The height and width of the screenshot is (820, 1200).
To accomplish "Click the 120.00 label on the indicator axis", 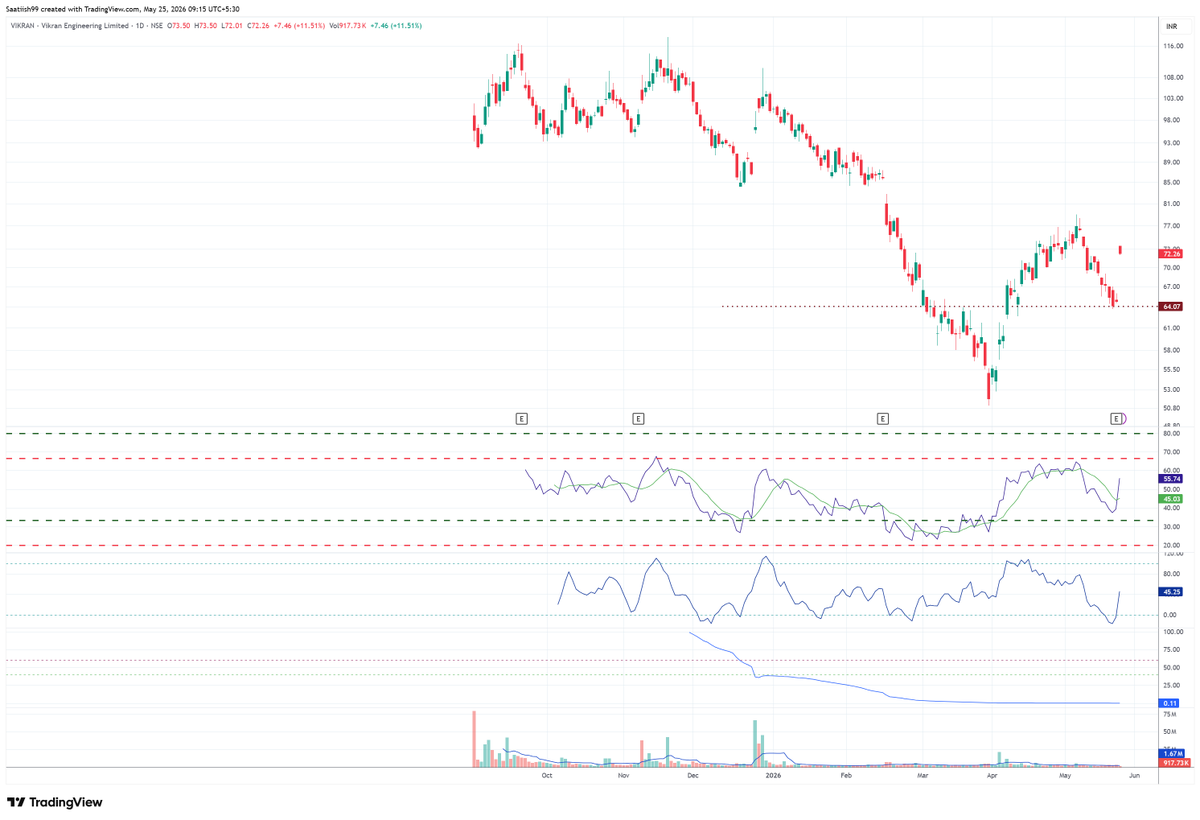I will [1172, 553].
